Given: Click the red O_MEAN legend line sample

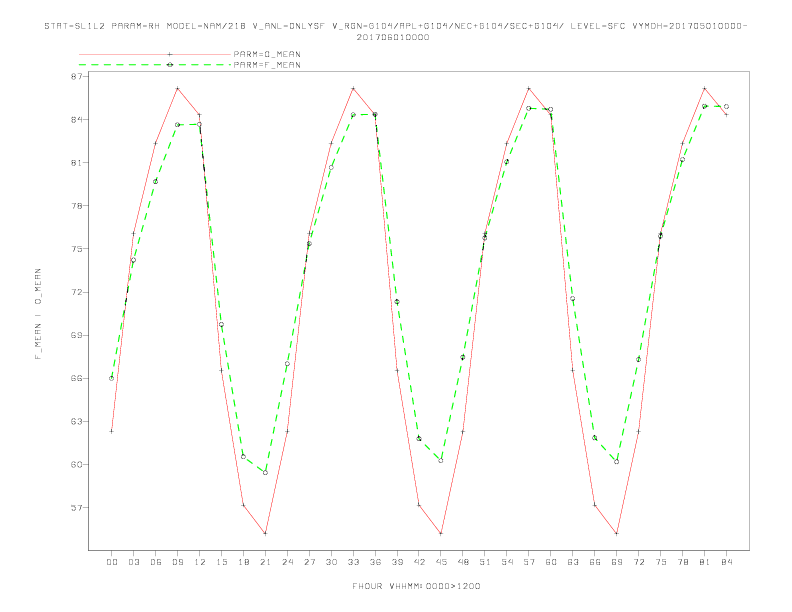Looking at the screenshot, I should pyautogui.click(x=155, y=54).
